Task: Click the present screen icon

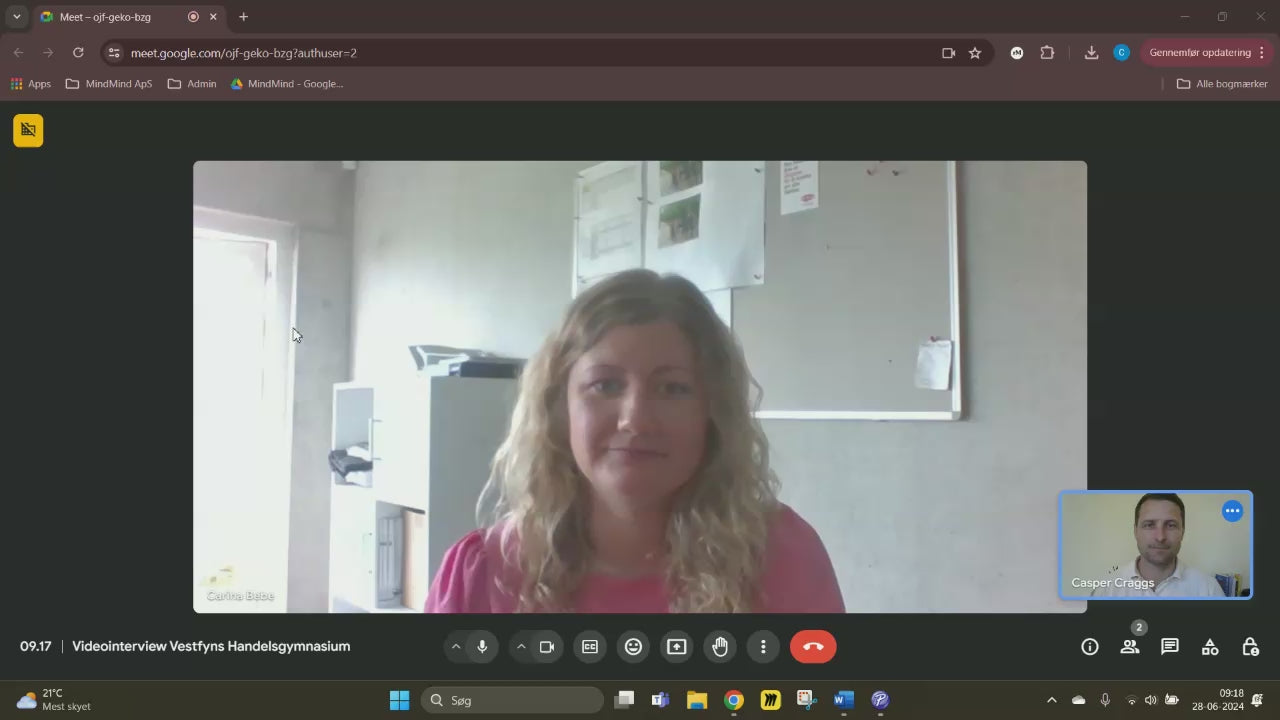Action: click(677, 647)
